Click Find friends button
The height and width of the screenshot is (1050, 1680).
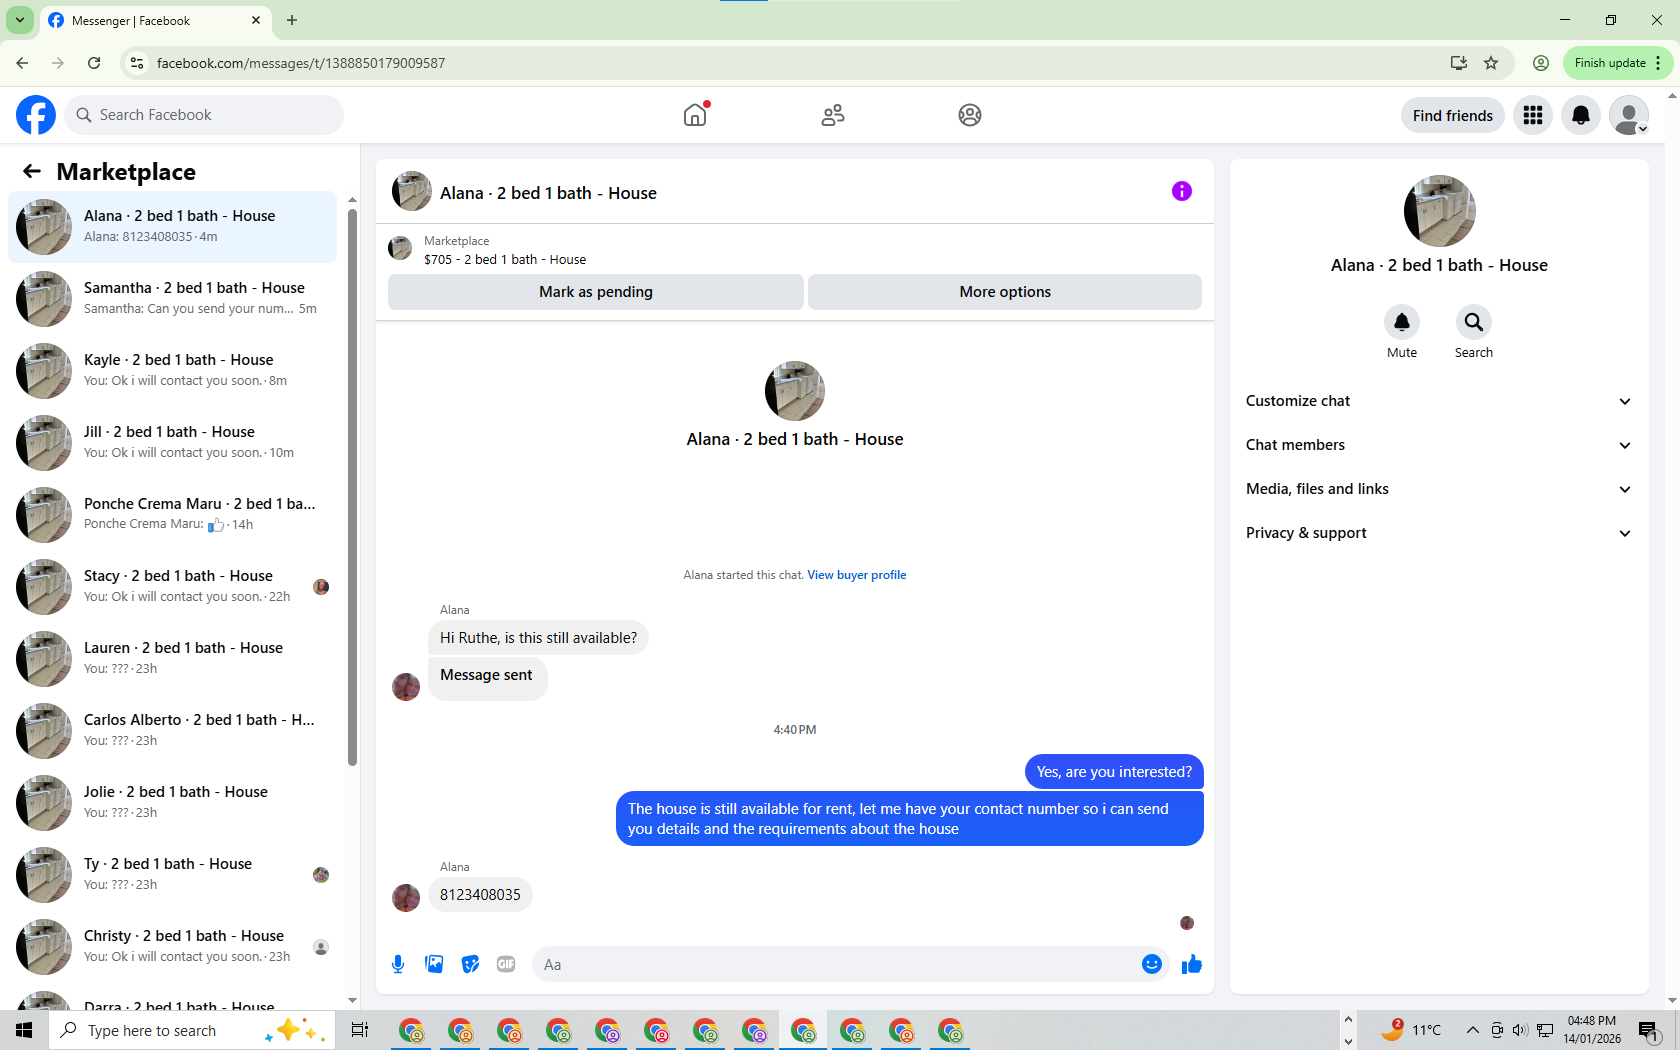(x=1452, y=115)
